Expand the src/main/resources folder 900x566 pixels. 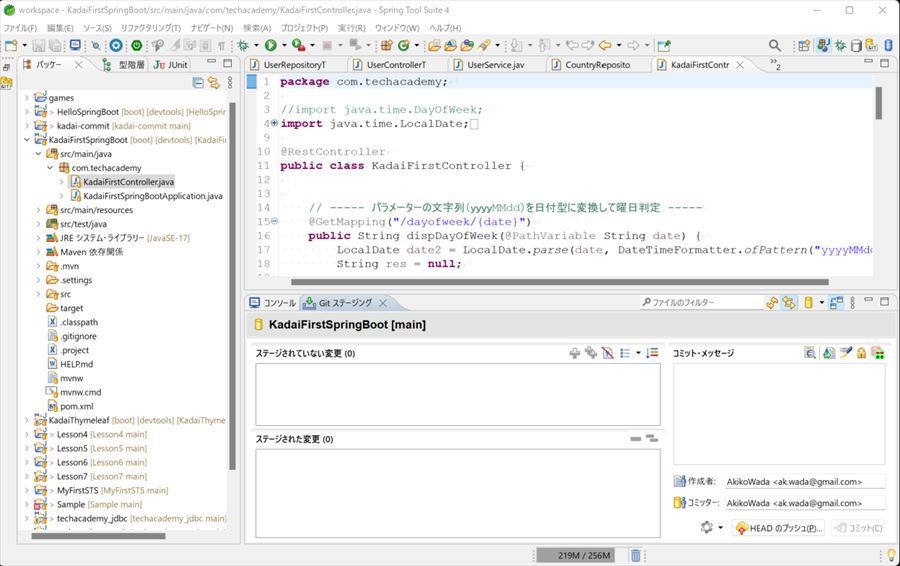39,210
